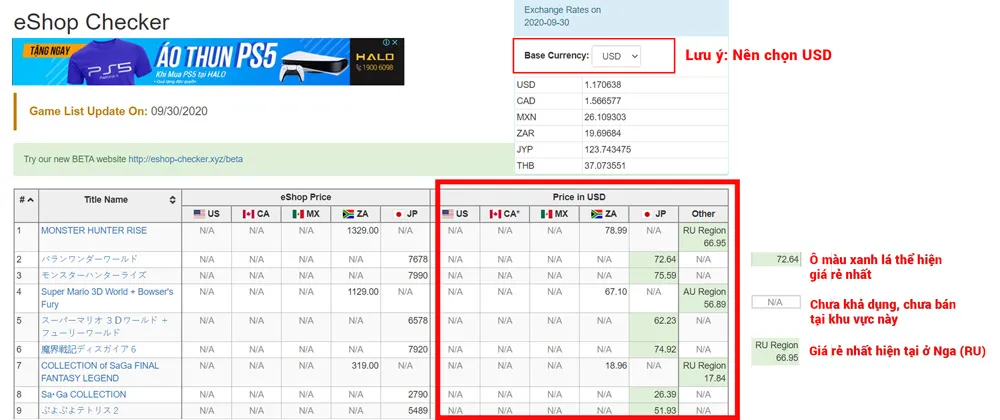Open the Sa·Ga COLLECTION title link

[x=84, y=395]
